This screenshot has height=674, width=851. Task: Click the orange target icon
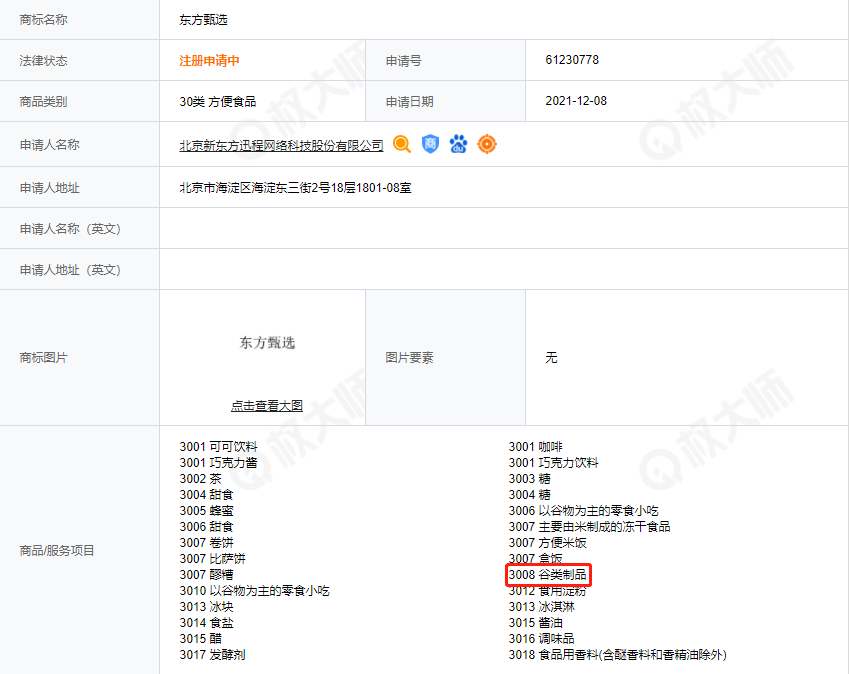point(487,144)
